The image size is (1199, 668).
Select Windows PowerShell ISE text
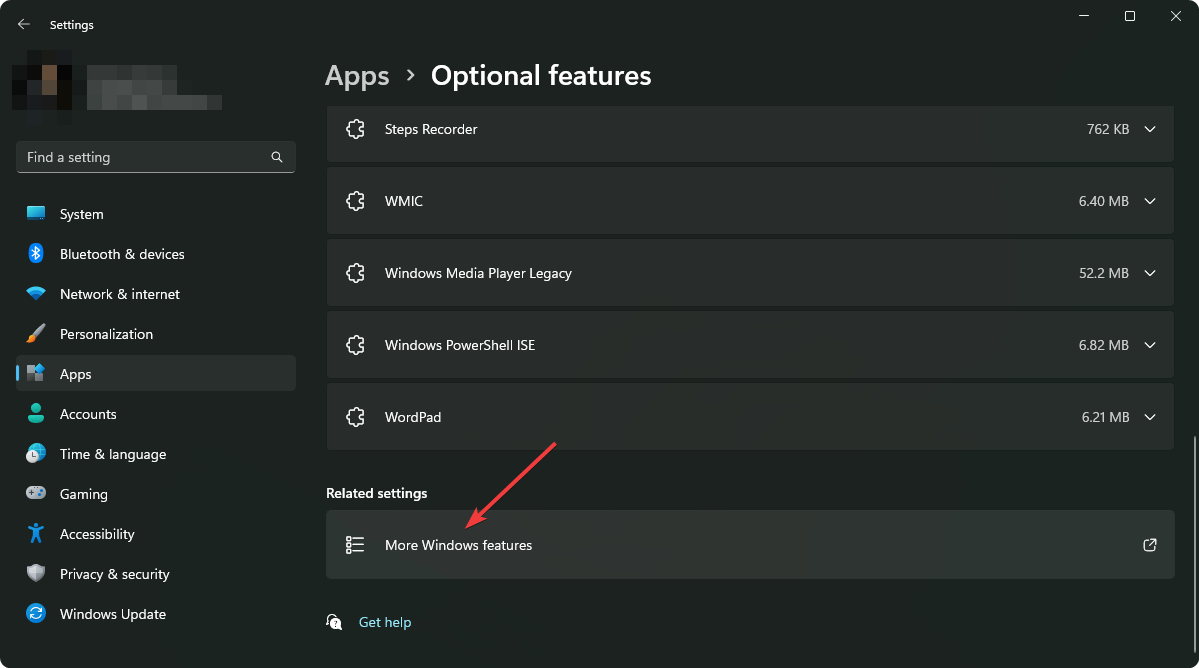click(460, 345)
